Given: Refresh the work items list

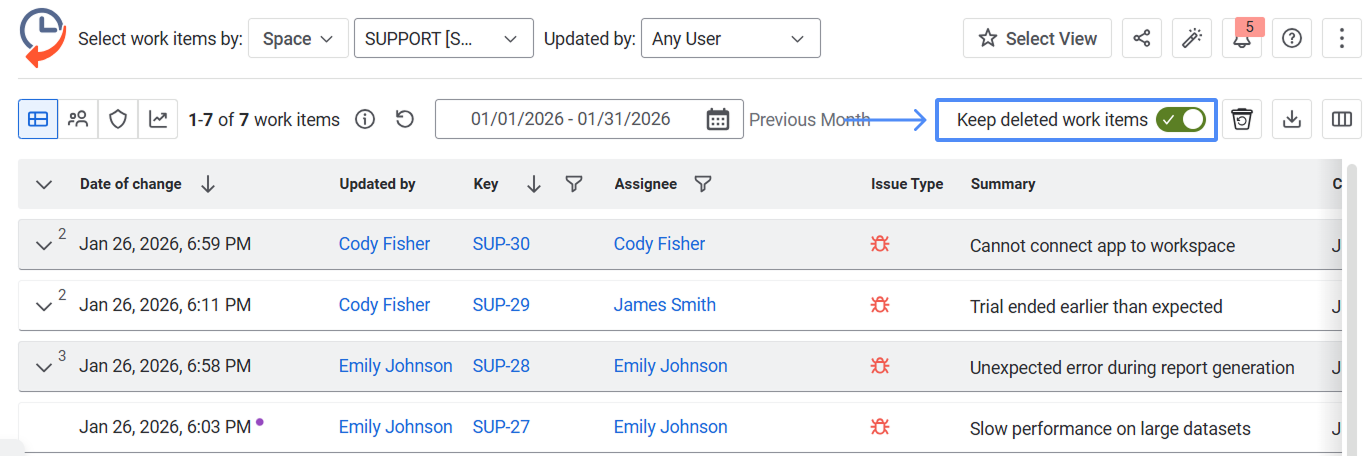Looking at the screenshot, I should (404, 120).
